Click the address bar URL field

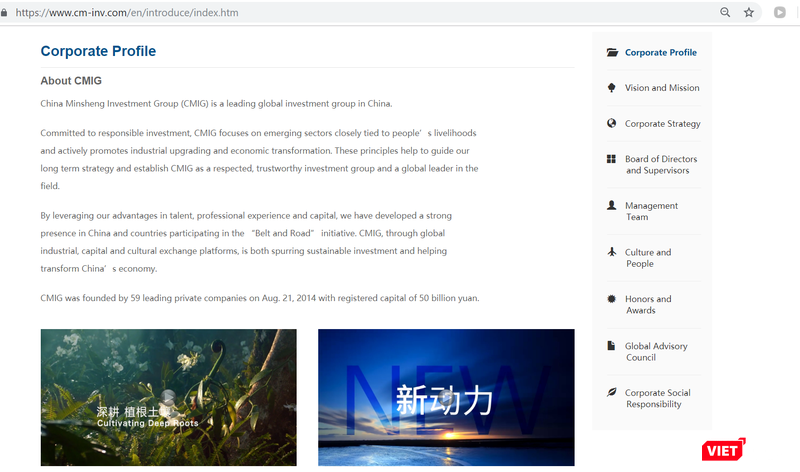point(300,13)
